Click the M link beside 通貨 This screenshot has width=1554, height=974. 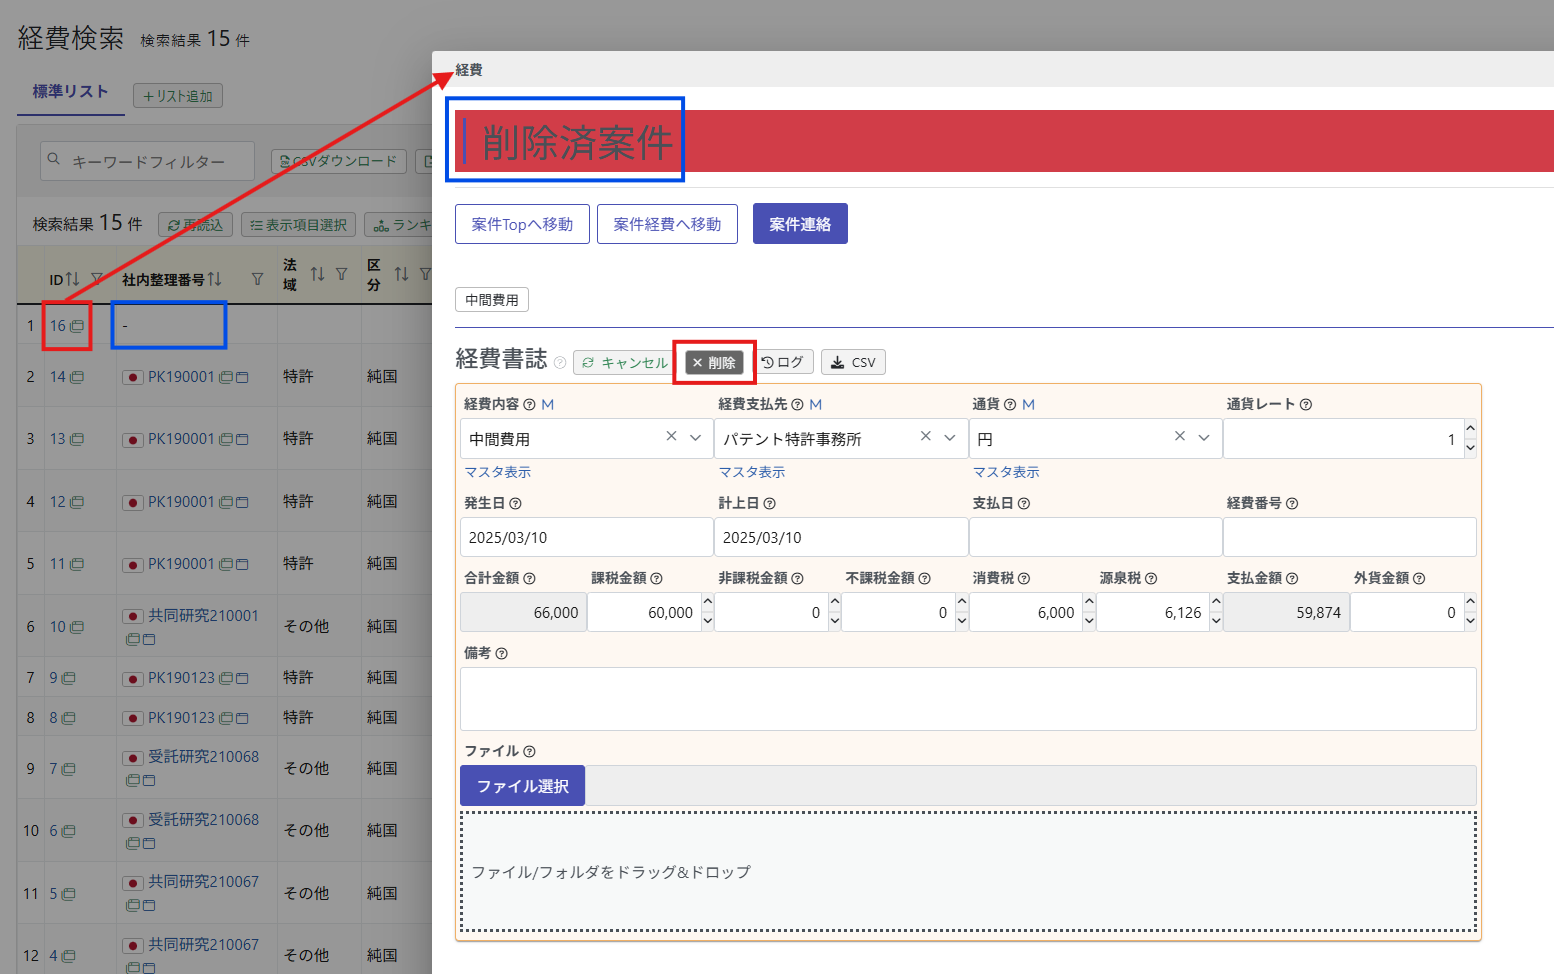(x=1029, y=405)
